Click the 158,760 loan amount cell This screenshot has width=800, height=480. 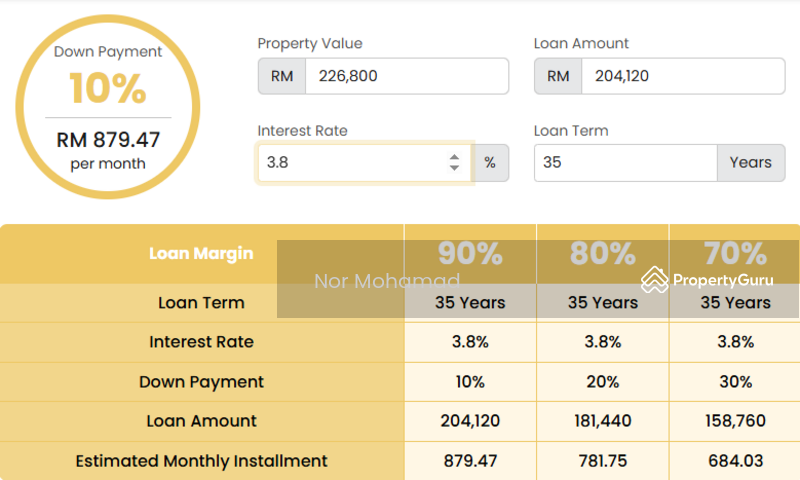pyautogui.click(x=734, y=421)
